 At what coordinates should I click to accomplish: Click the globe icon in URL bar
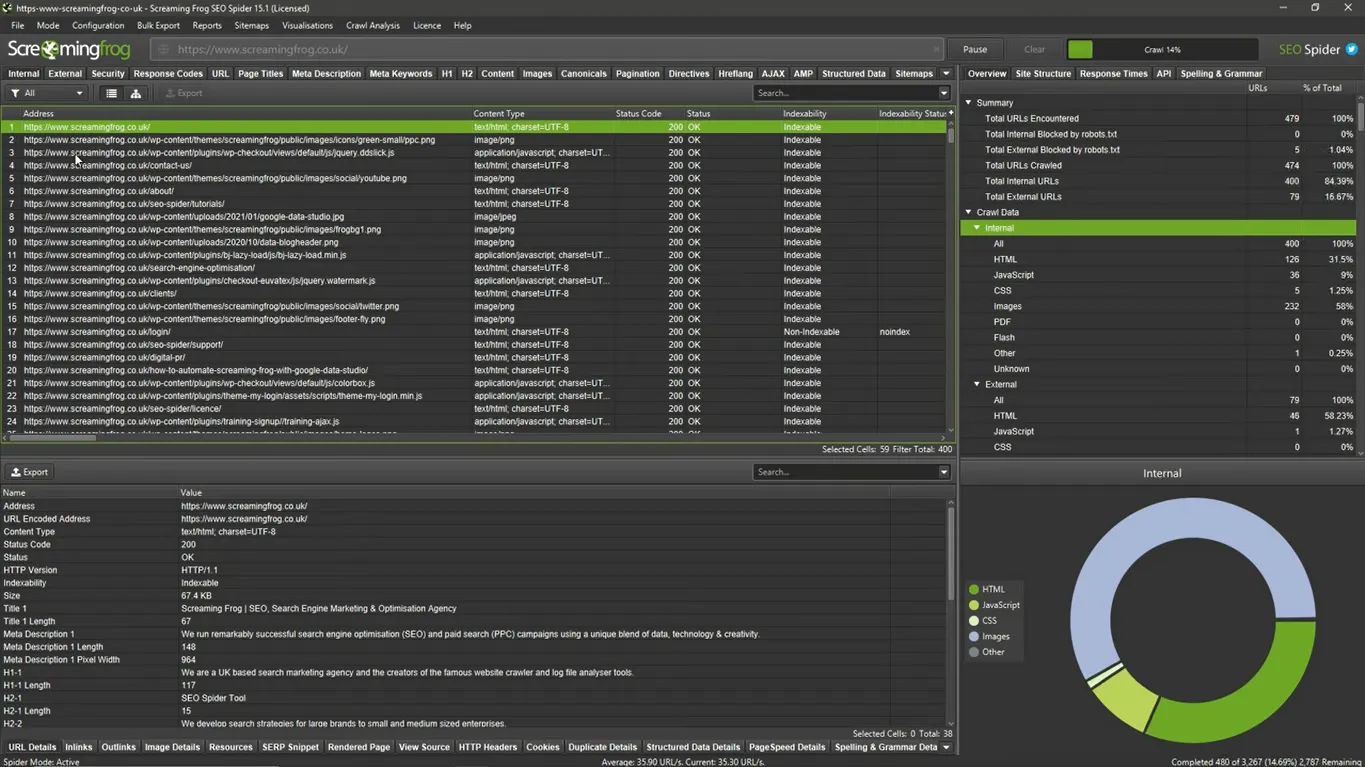[163, 49]
